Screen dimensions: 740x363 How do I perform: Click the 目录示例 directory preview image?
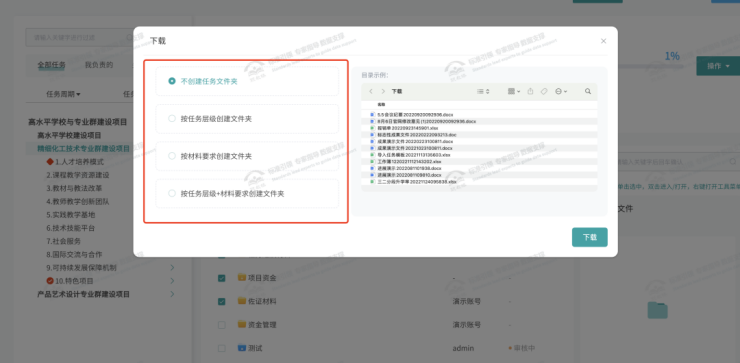click(479, 137)
